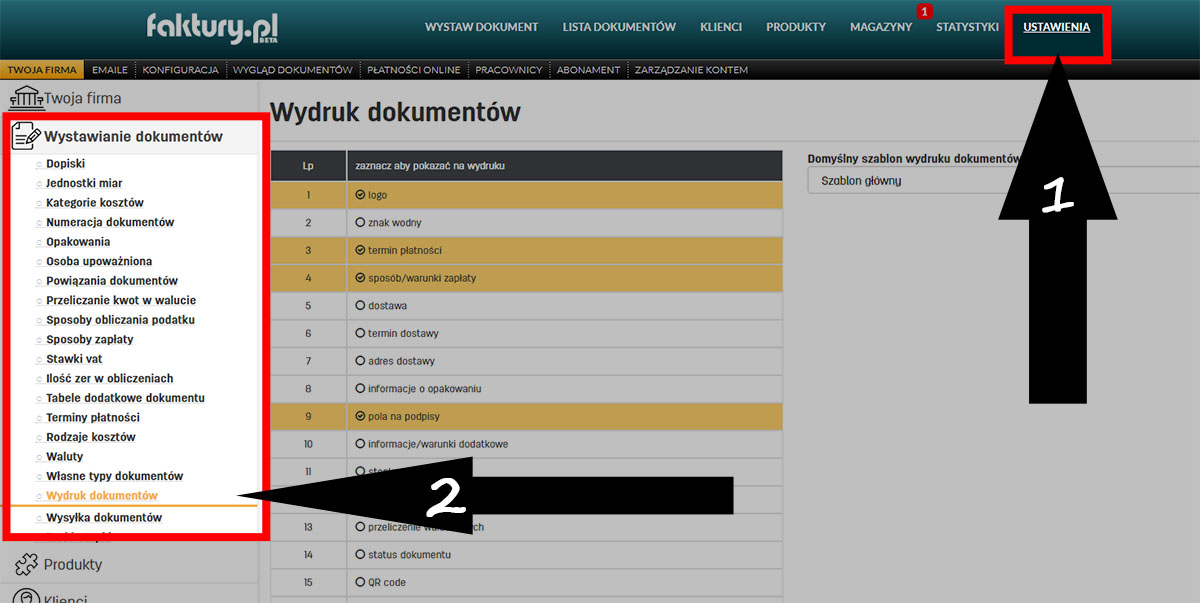This screenshot has height=603, width=1200.
Task: Select the puzzle icon for Produkty section
Action: (25, 564)
